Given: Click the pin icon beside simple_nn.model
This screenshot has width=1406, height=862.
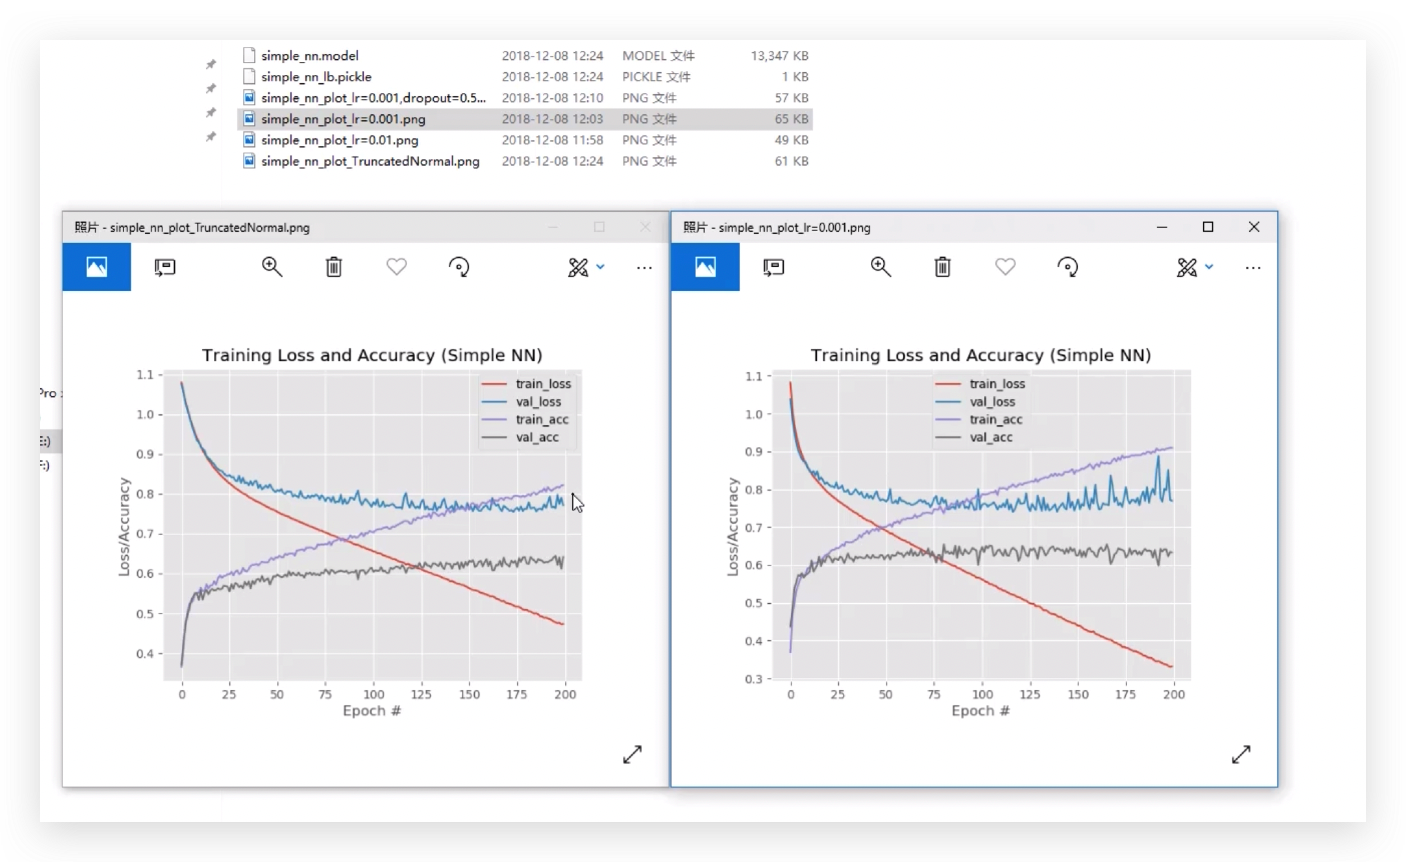Looking at the screenshot, I should [x=211, y=65].
